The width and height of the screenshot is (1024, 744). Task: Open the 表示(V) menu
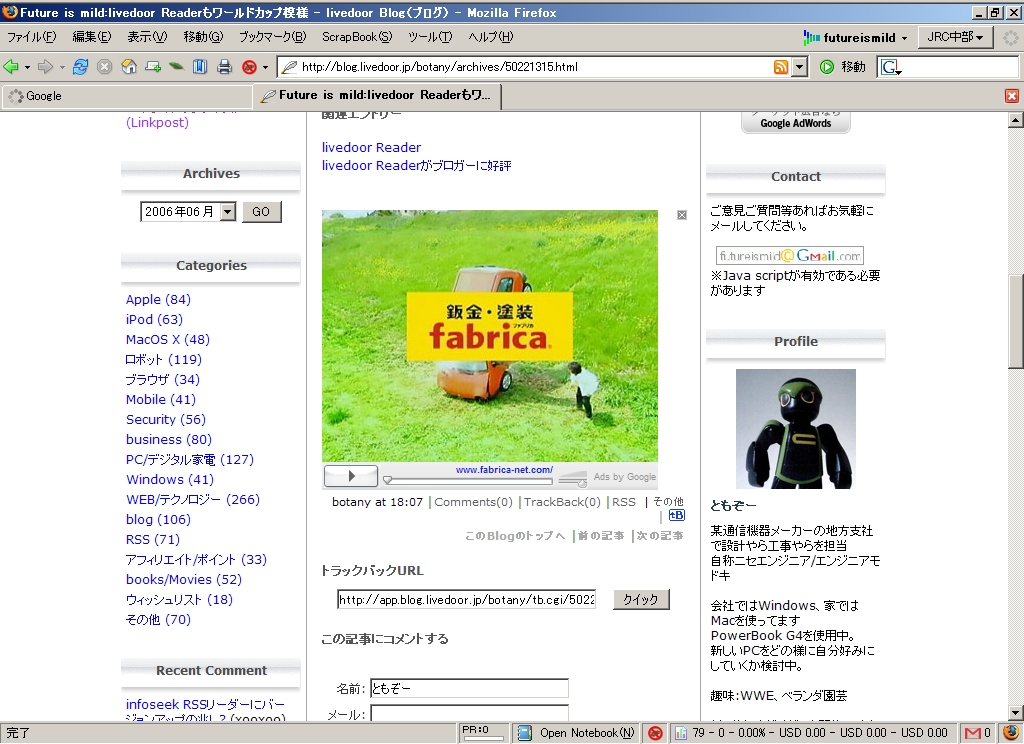coord(147,37)
